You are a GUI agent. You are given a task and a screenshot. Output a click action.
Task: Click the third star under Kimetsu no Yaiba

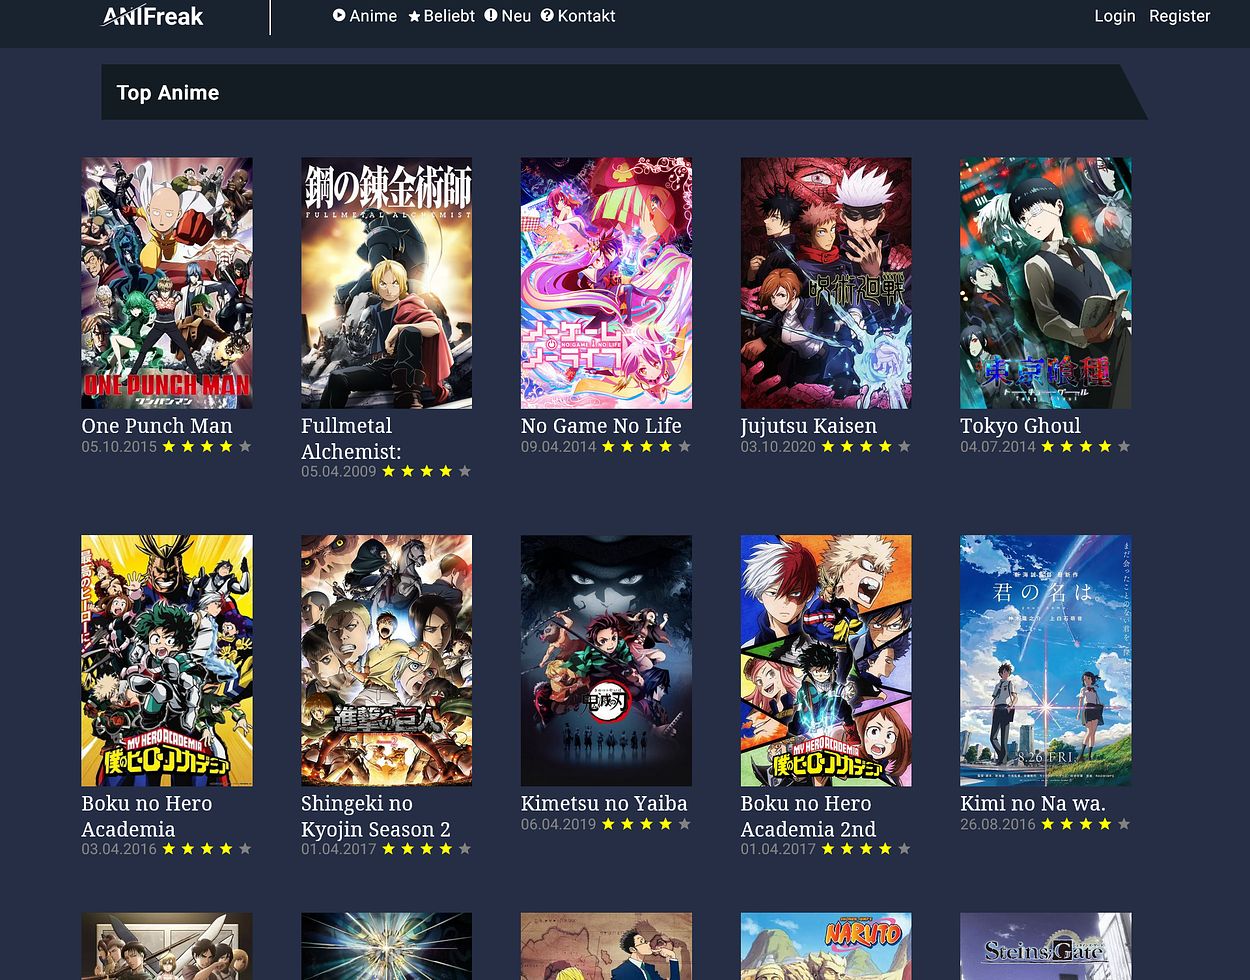(646, 825)
